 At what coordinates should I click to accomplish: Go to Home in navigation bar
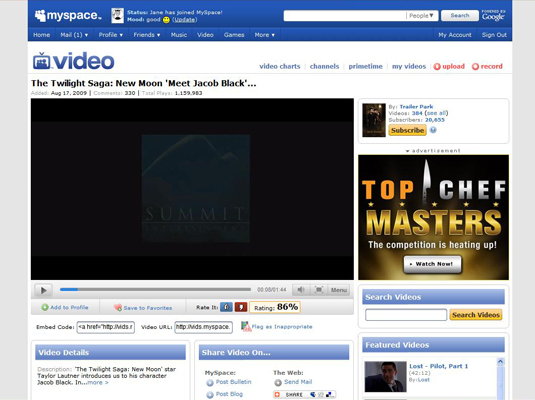pyautogui.click(x=41, y=35)
